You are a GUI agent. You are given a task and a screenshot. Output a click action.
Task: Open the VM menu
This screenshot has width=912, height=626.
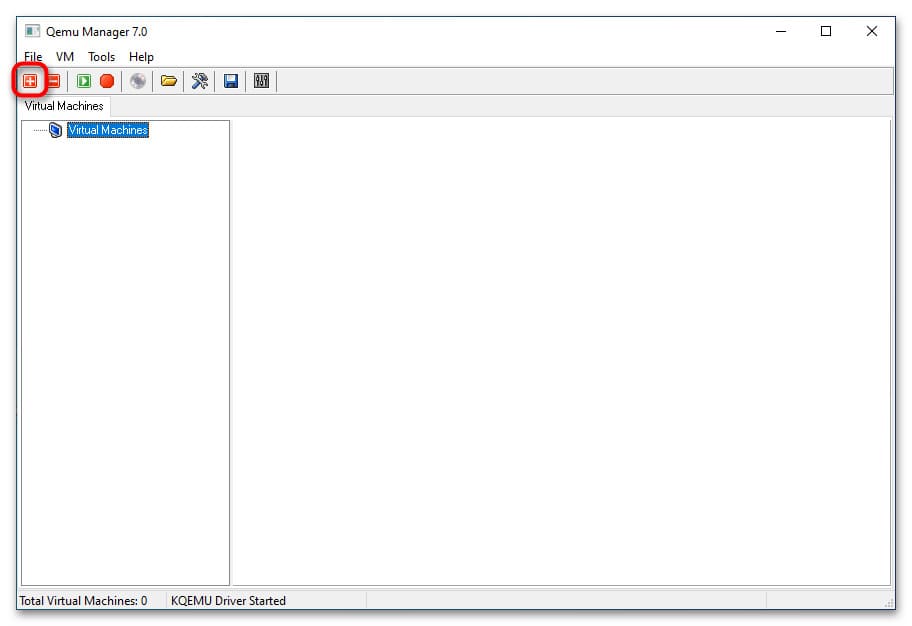pos(65,57)
